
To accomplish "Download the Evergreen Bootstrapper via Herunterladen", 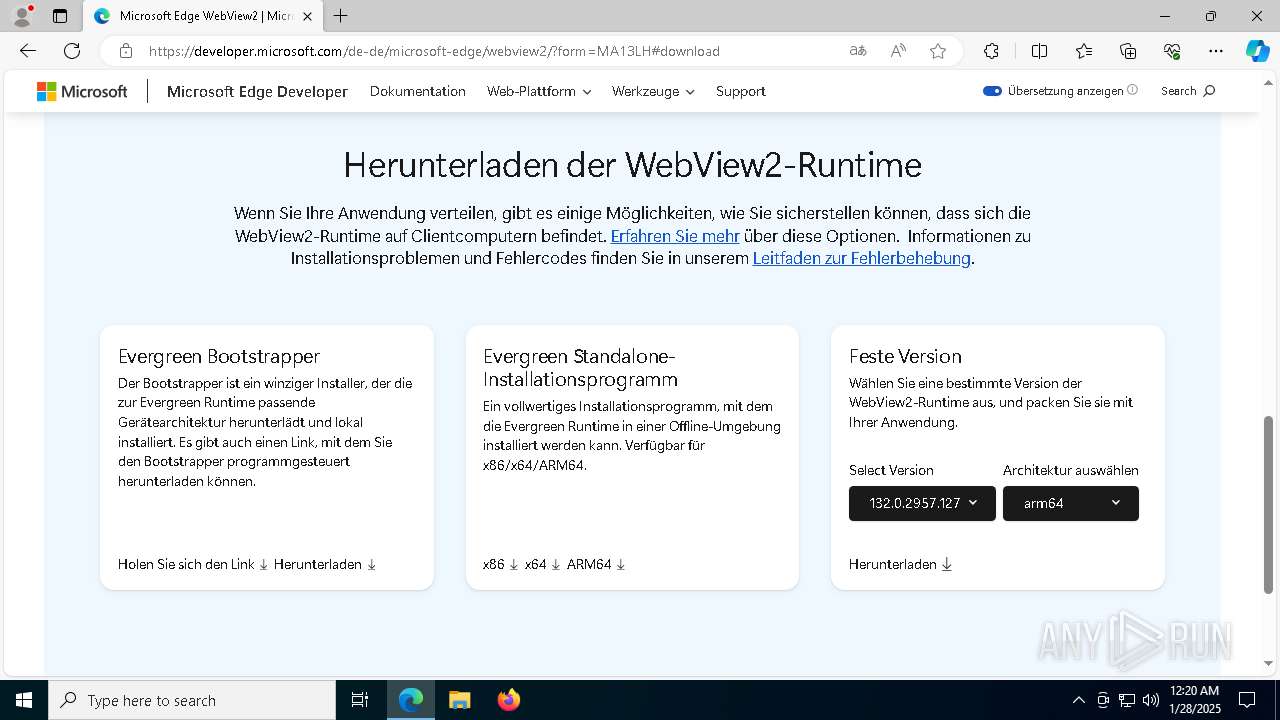I will (325, 564).
